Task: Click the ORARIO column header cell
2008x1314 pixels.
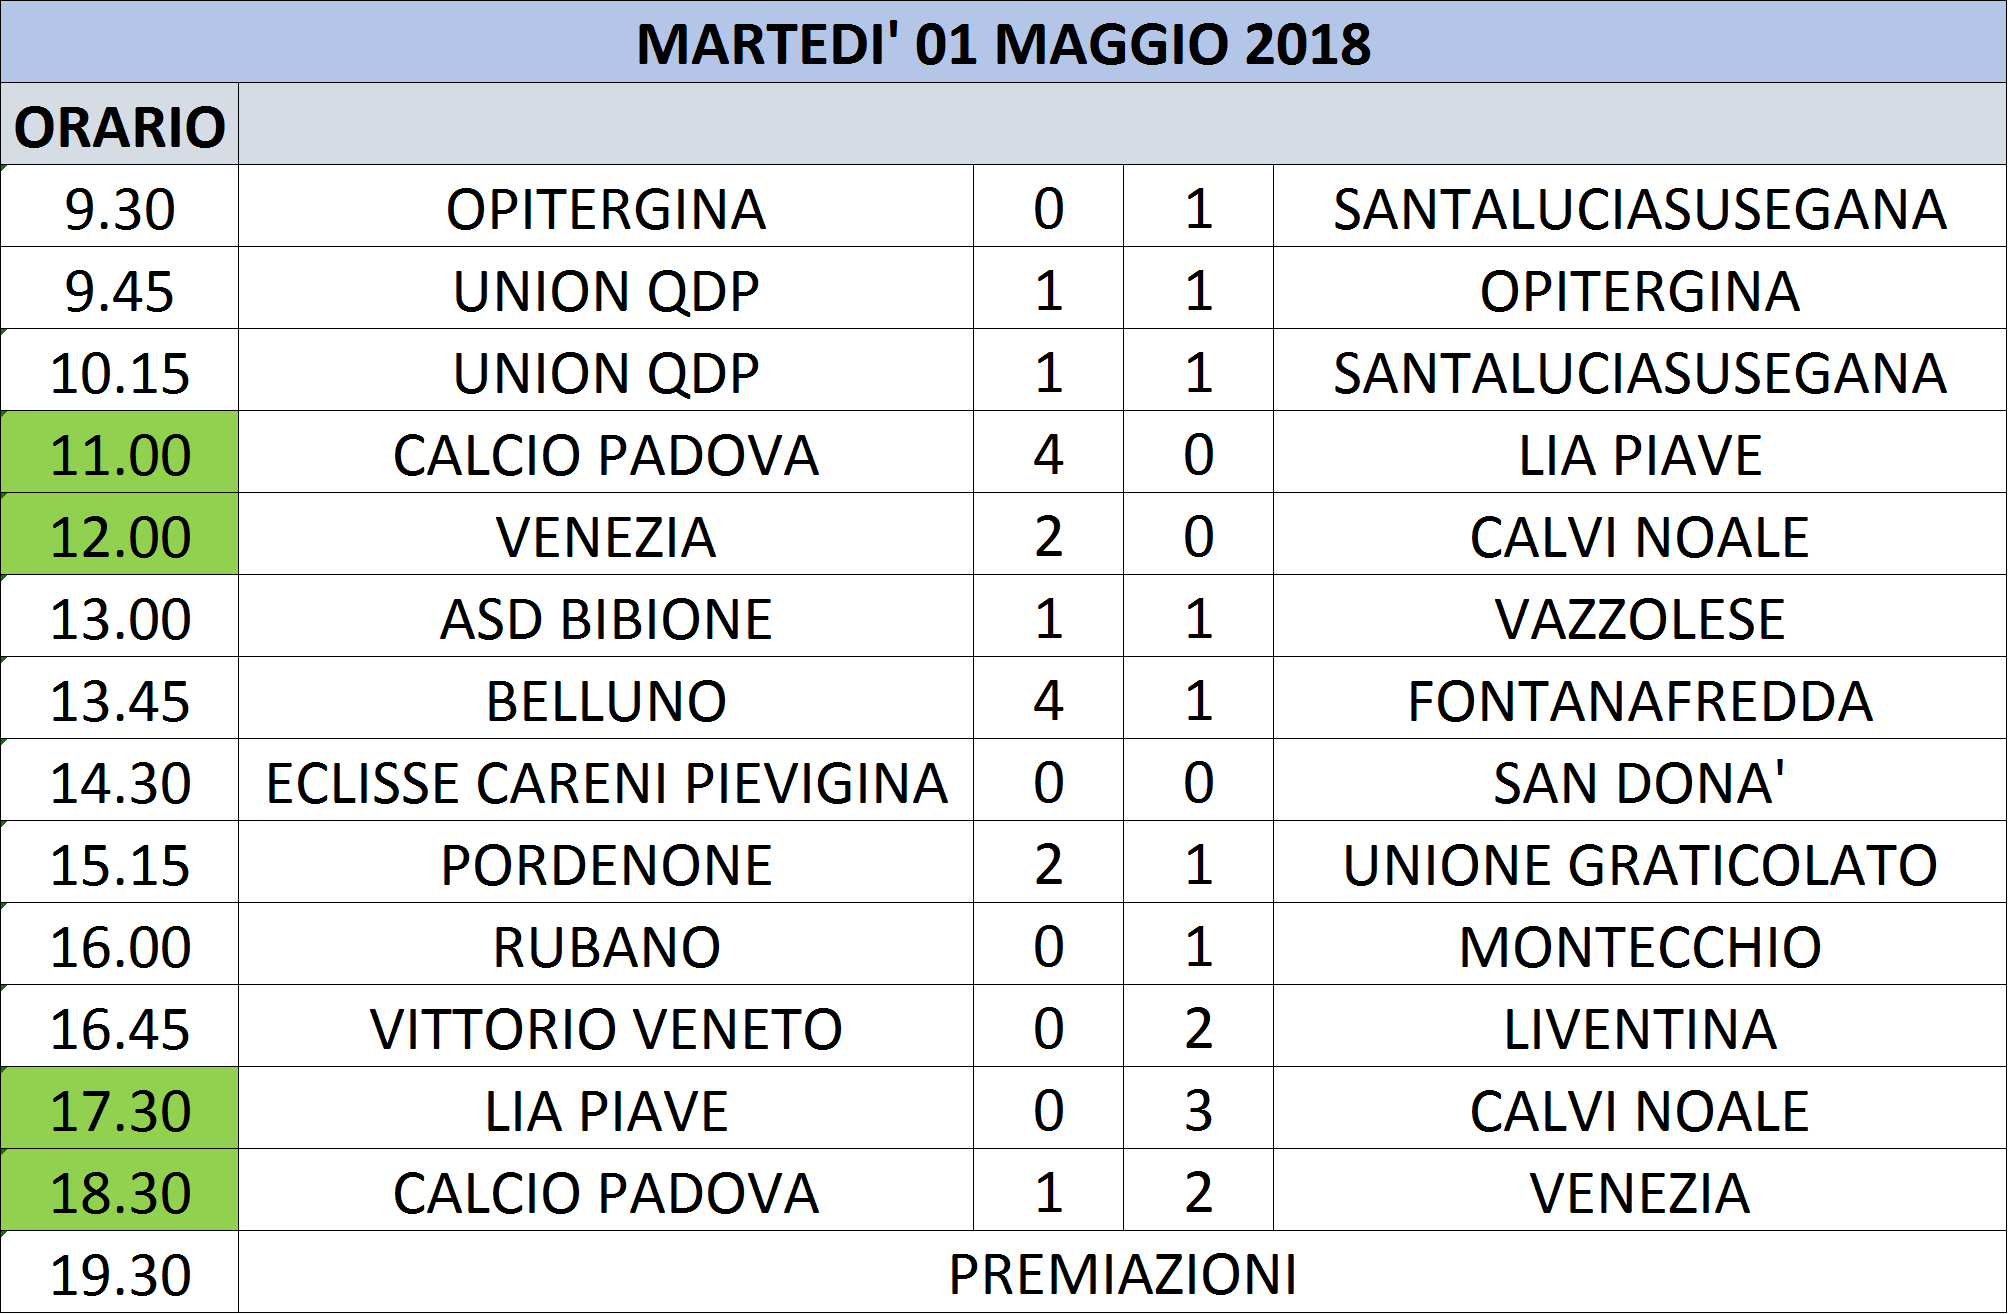Action: coord(120,124)
